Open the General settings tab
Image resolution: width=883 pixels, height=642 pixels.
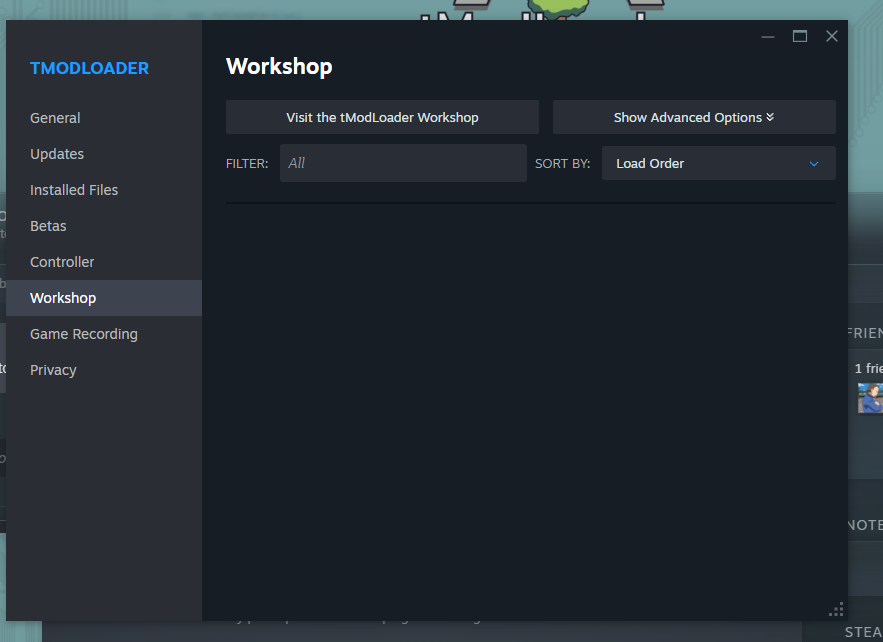[x=104, y=118]
